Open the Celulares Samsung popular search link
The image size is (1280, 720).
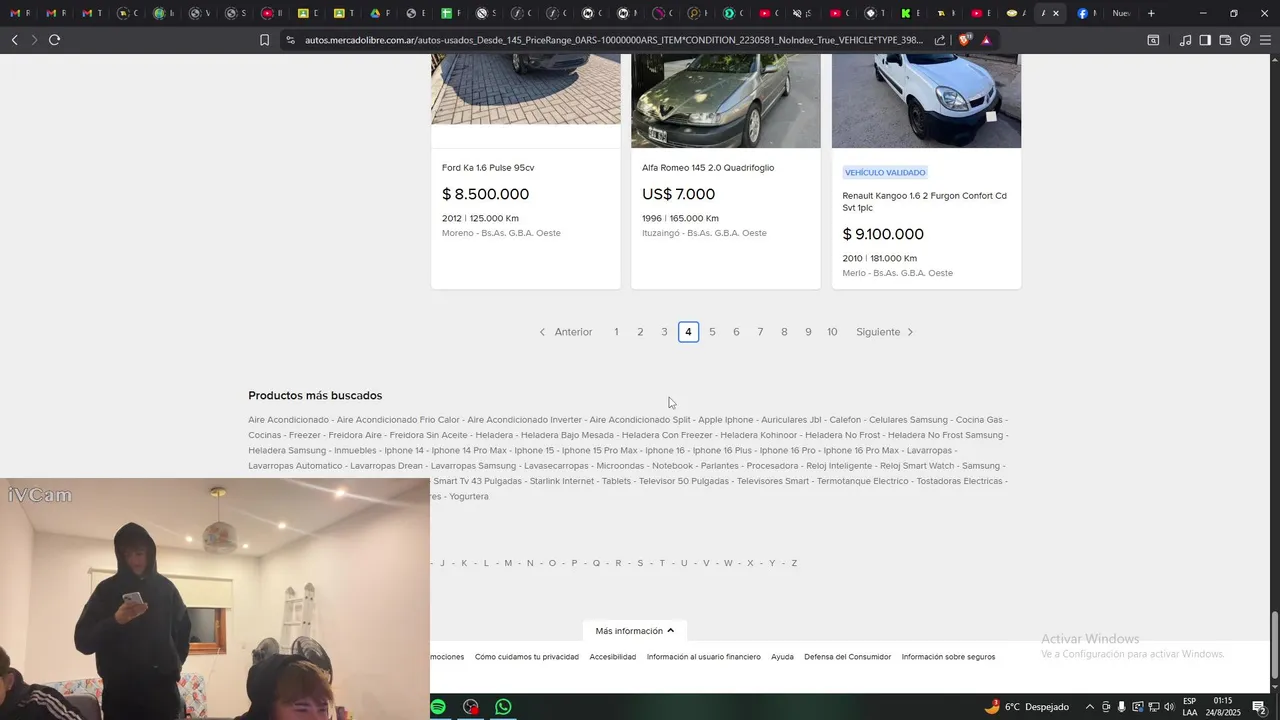coord(908,420)
